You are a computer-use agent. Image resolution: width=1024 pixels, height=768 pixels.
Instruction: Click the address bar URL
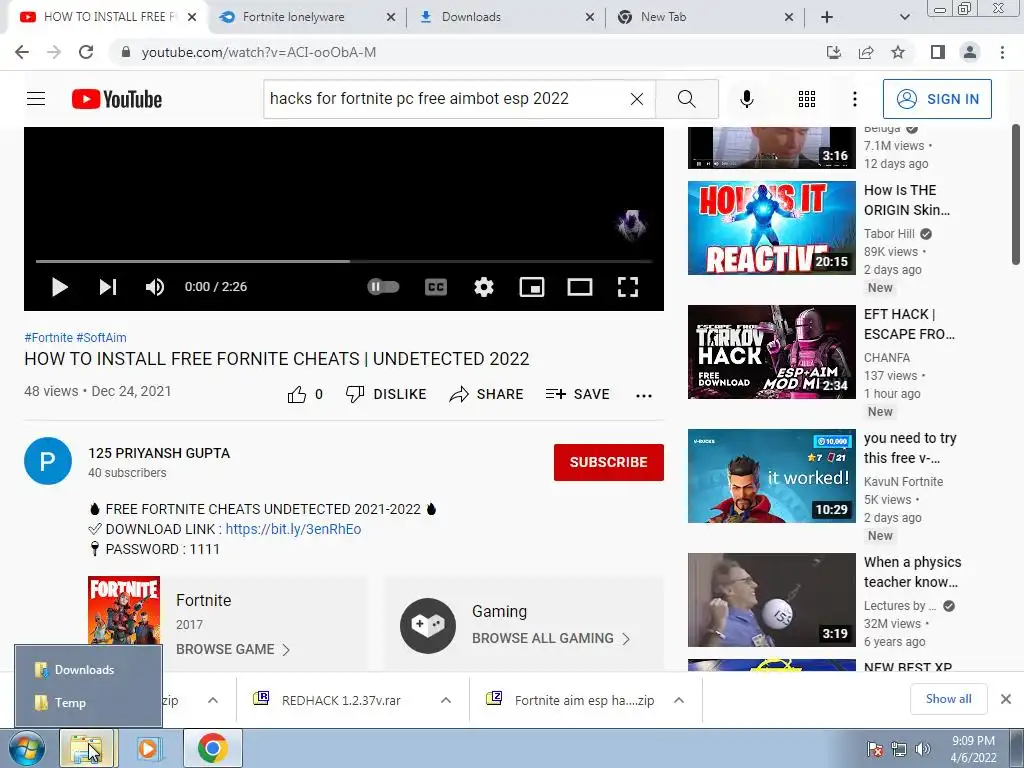click(259, 52)
